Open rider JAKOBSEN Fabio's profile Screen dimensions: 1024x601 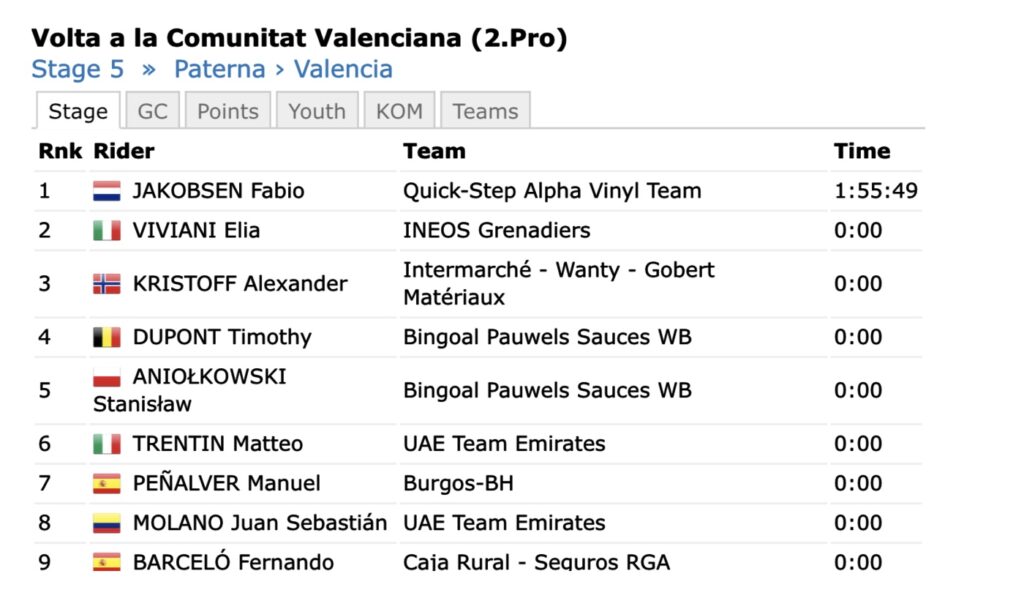point(218,191)
